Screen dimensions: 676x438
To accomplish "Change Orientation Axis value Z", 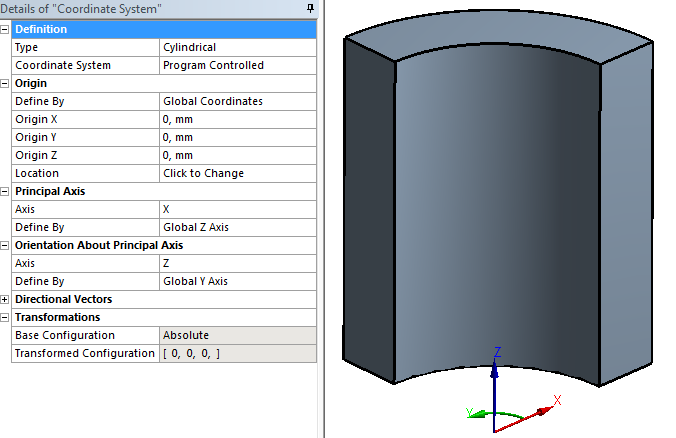I will pos(238,263).
